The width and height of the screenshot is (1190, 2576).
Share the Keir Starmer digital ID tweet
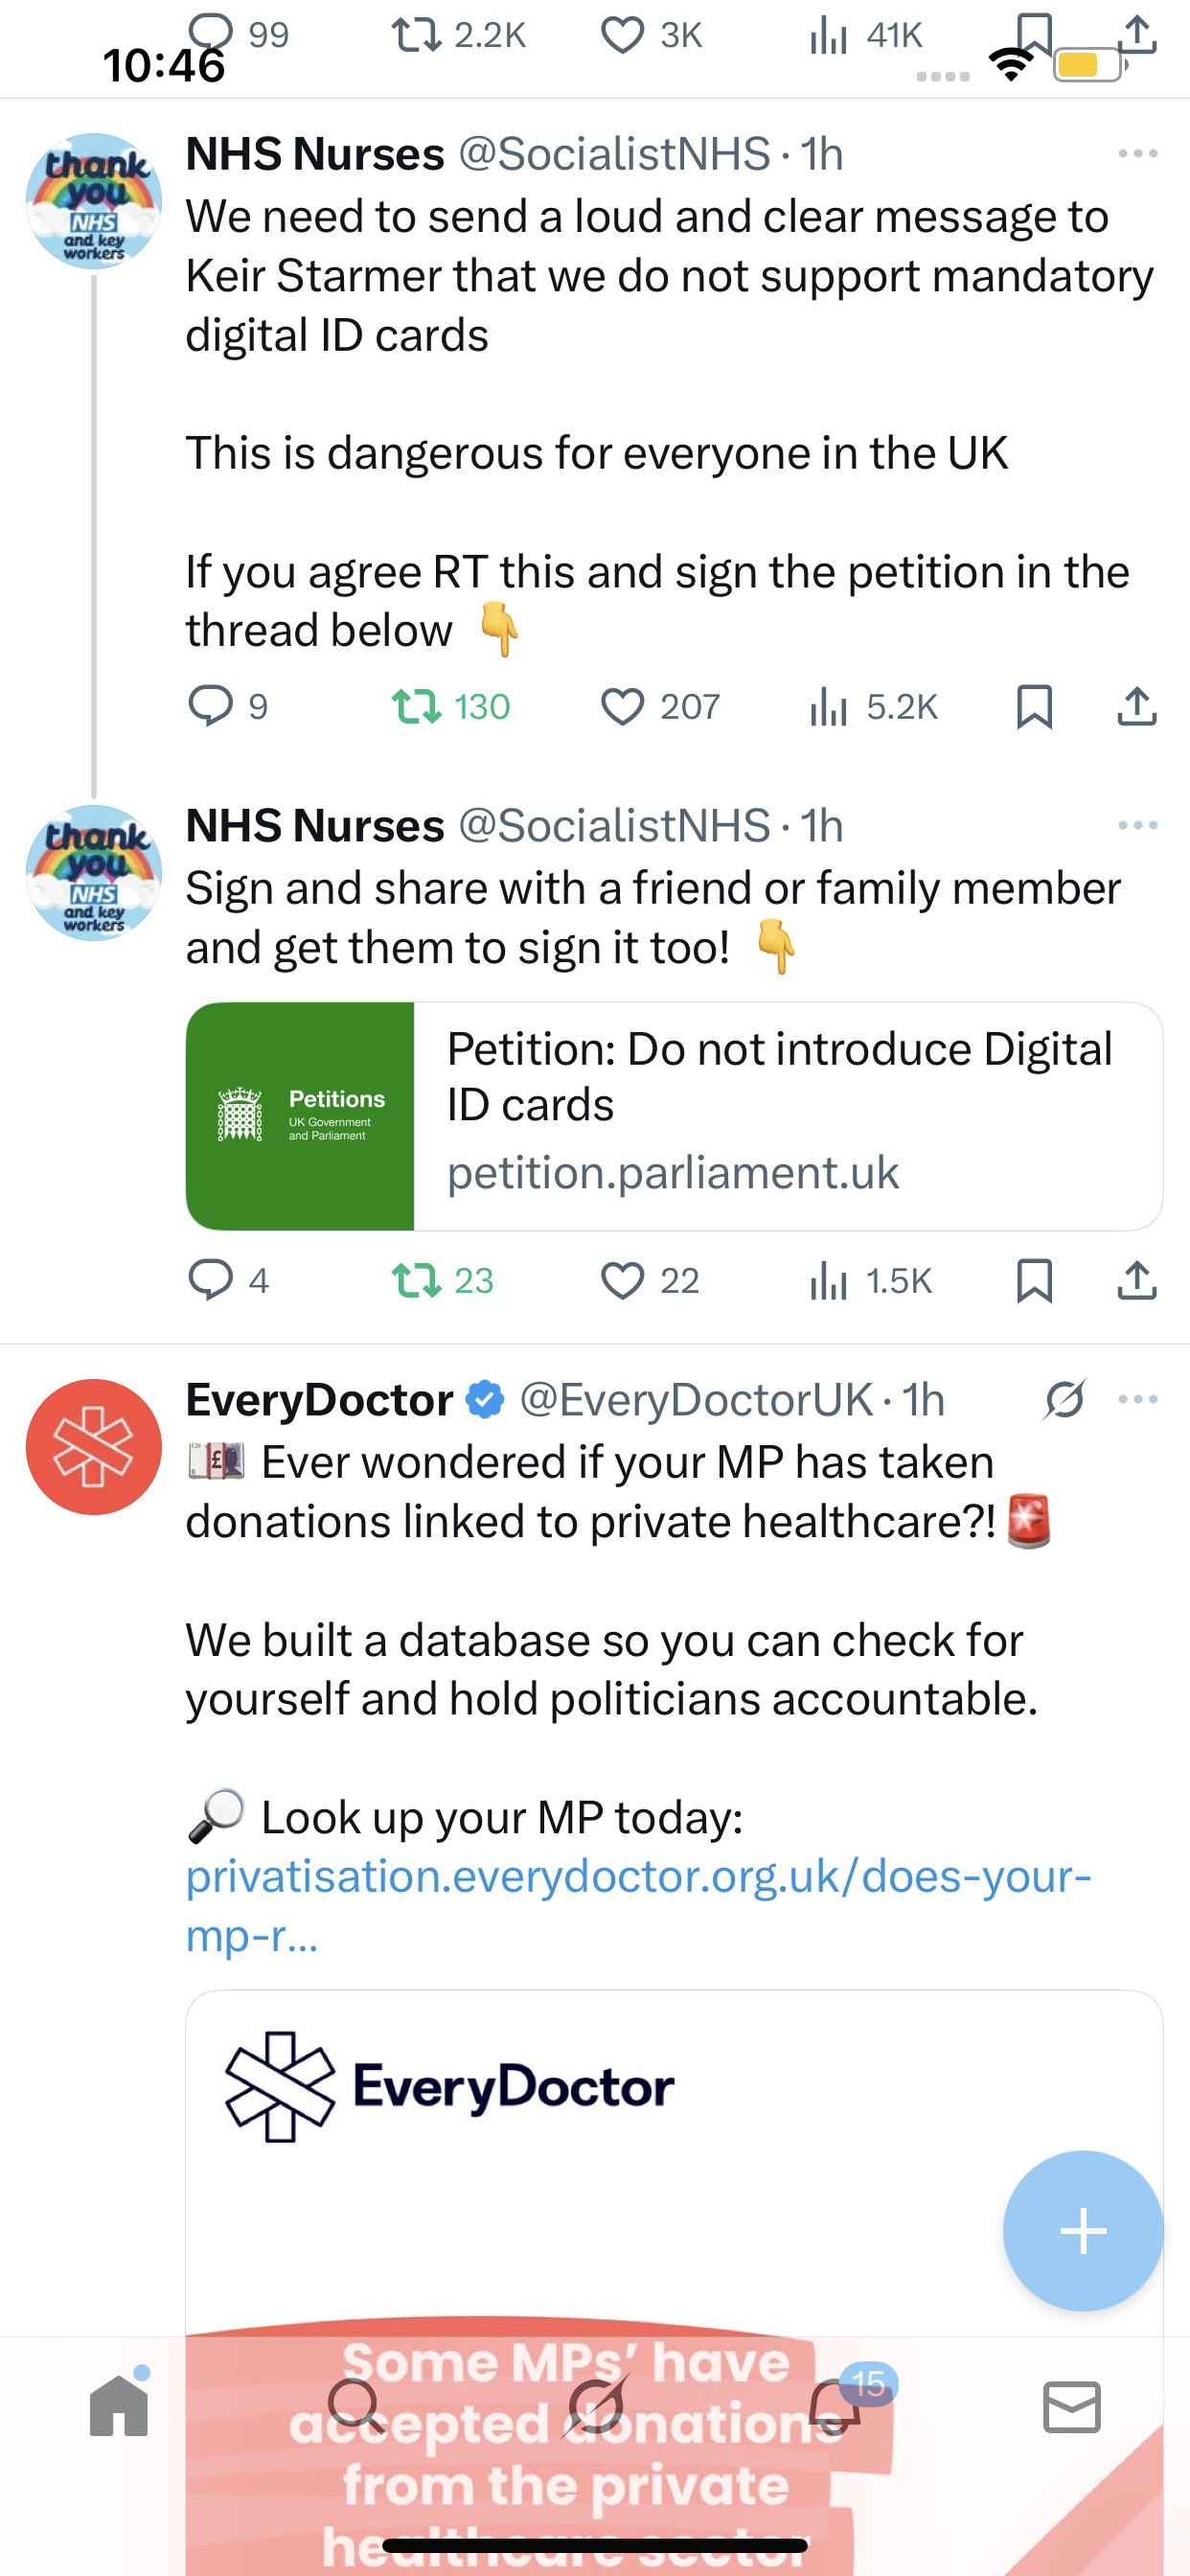(x=1137, y=706)
